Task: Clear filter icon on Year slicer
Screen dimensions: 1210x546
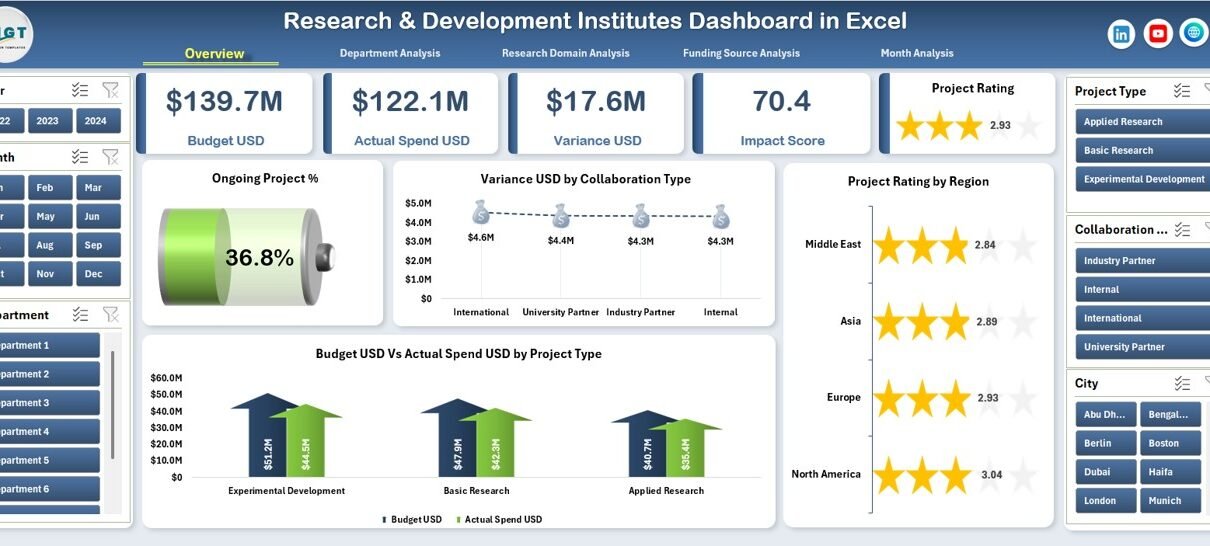Action: click(111, 90)
